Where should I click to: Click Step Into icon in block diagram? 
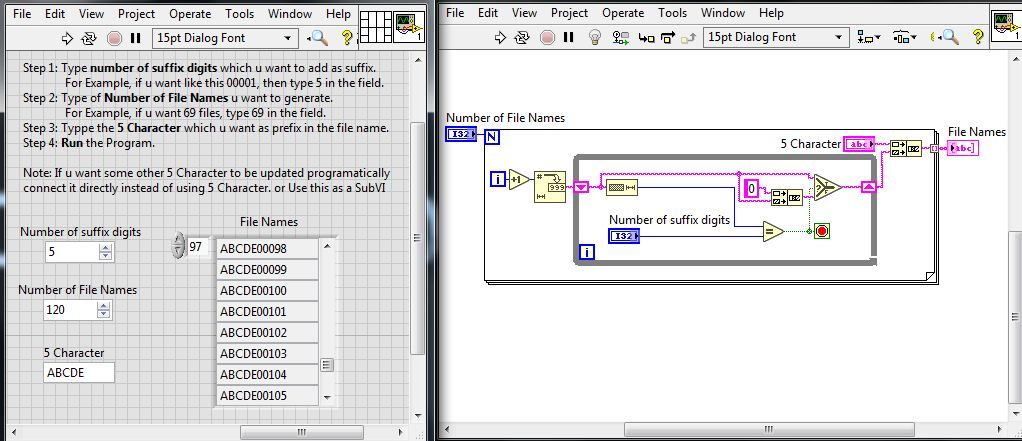tap(645, 37)
